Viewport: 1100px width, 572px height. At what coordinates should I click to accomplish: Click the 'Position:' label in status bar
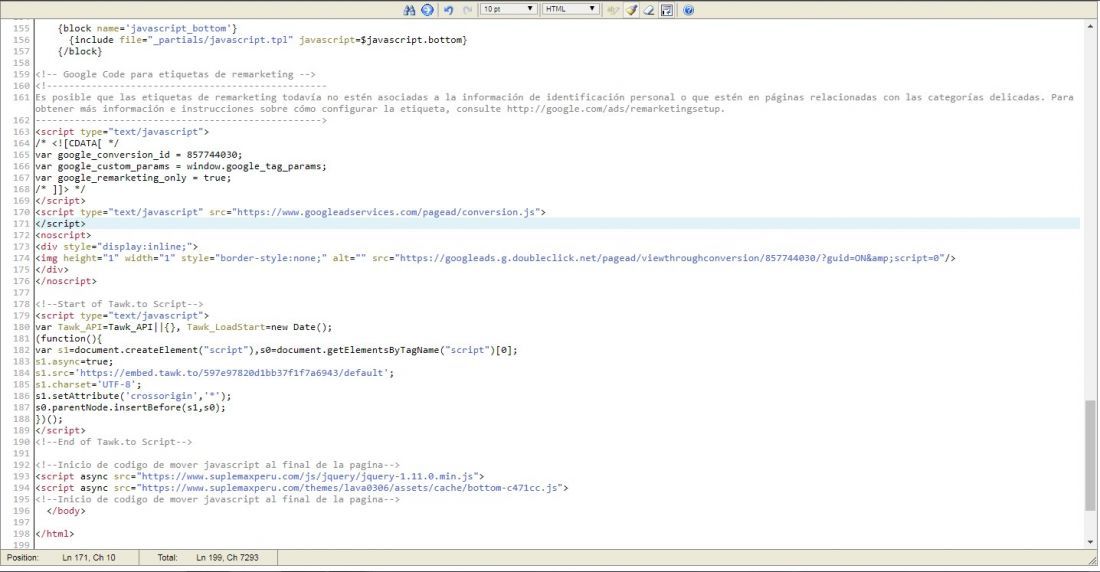(x=22, y=557)
